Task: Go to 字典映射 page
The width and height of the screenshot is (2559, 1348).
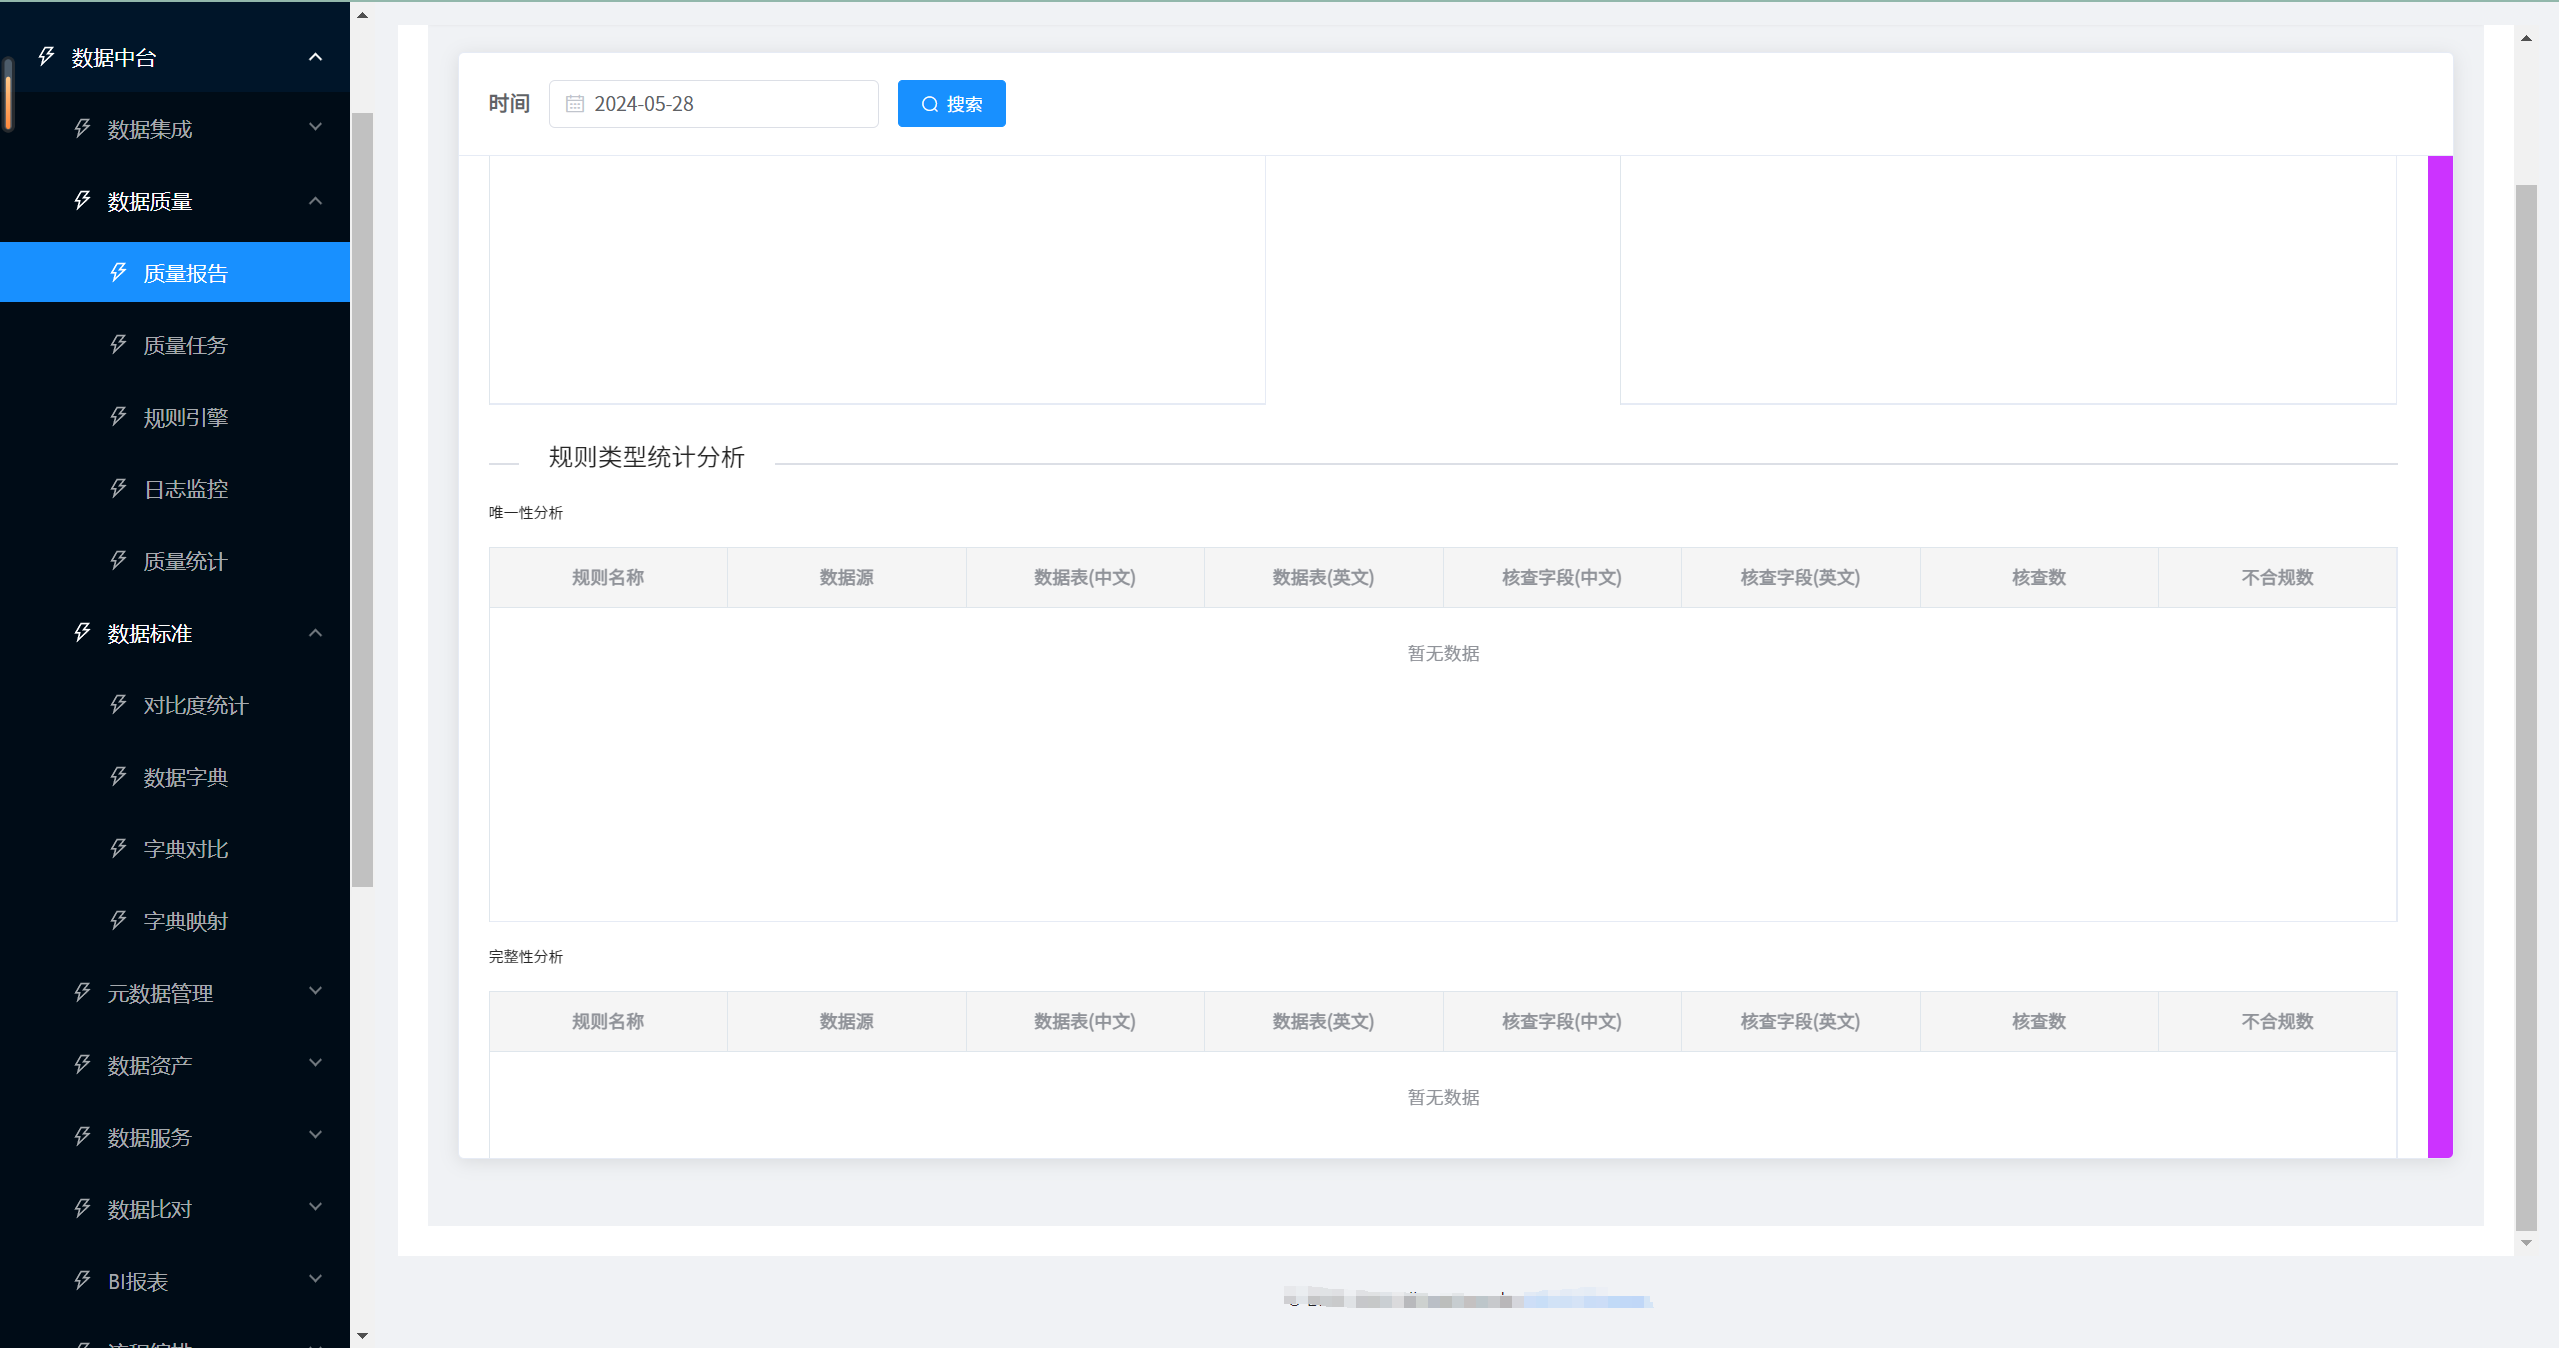Action: pos(175,921)
